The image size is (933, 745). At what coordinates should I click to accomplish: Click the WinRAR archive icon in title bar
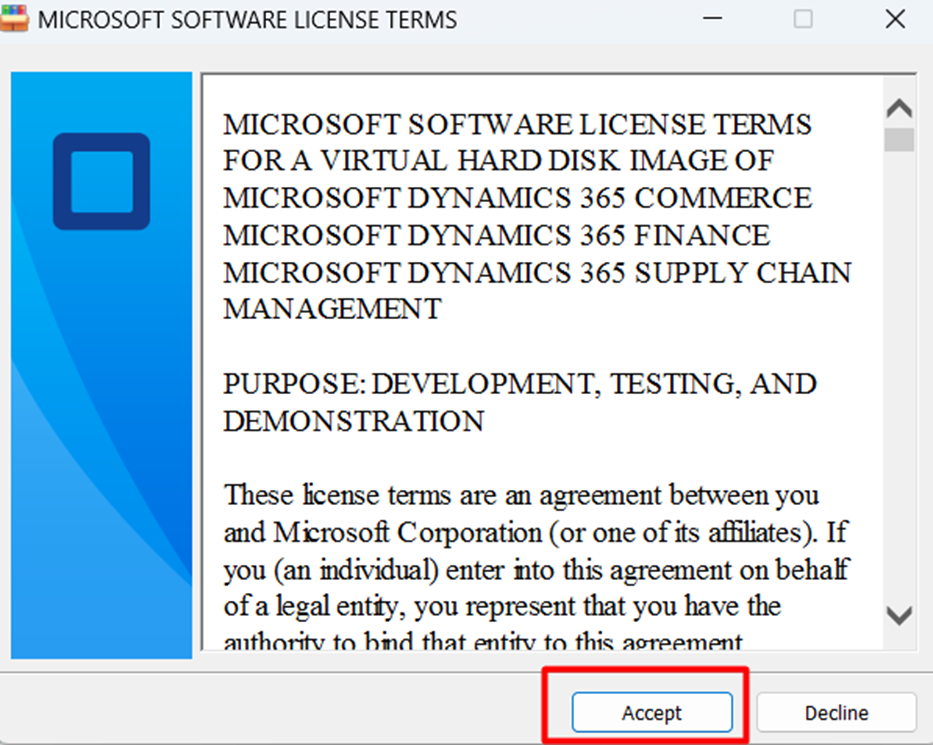(14, 18)
